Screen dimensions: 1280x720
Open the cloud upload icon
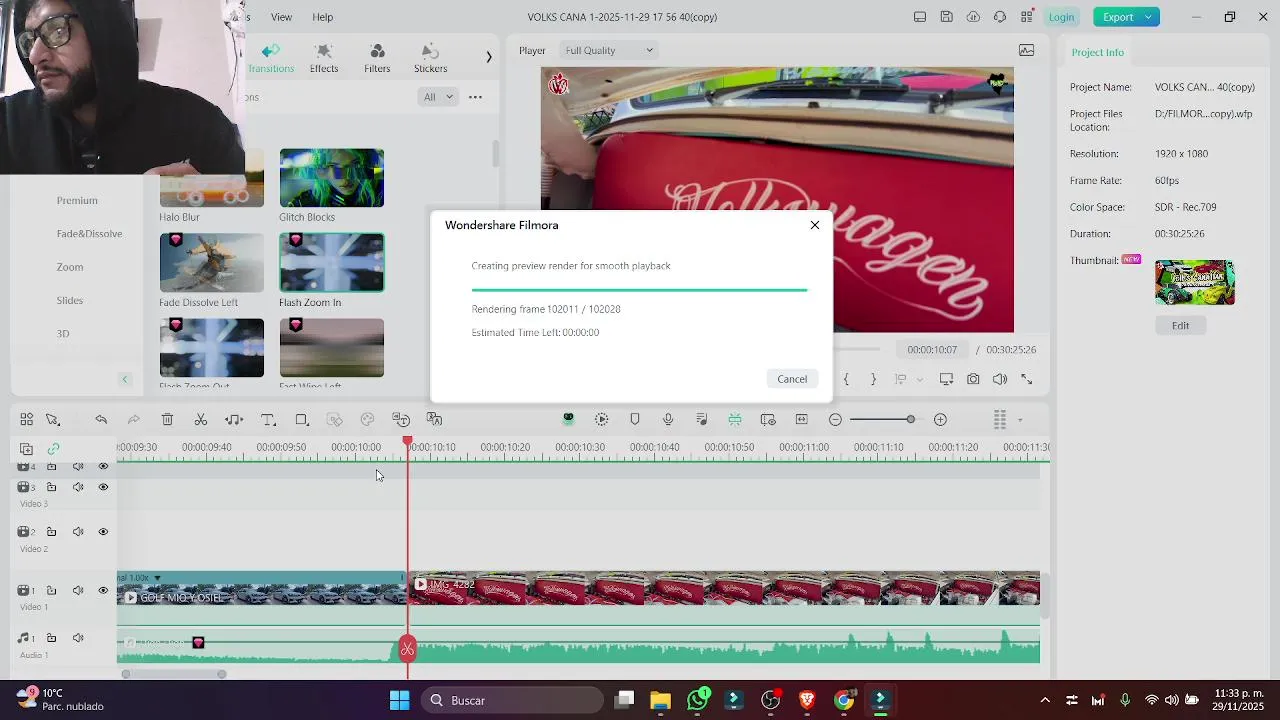(x=973, y=17)
